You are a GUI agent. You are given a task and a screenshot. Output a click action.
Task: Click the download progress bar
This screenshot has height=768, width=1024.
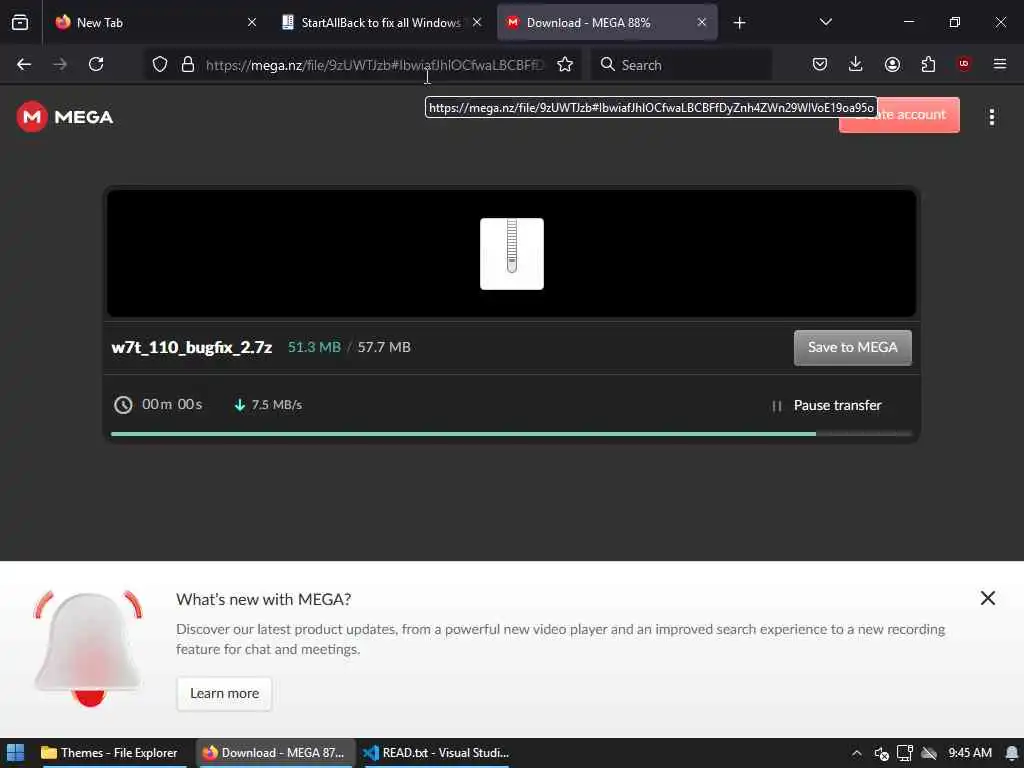point(511,434)
